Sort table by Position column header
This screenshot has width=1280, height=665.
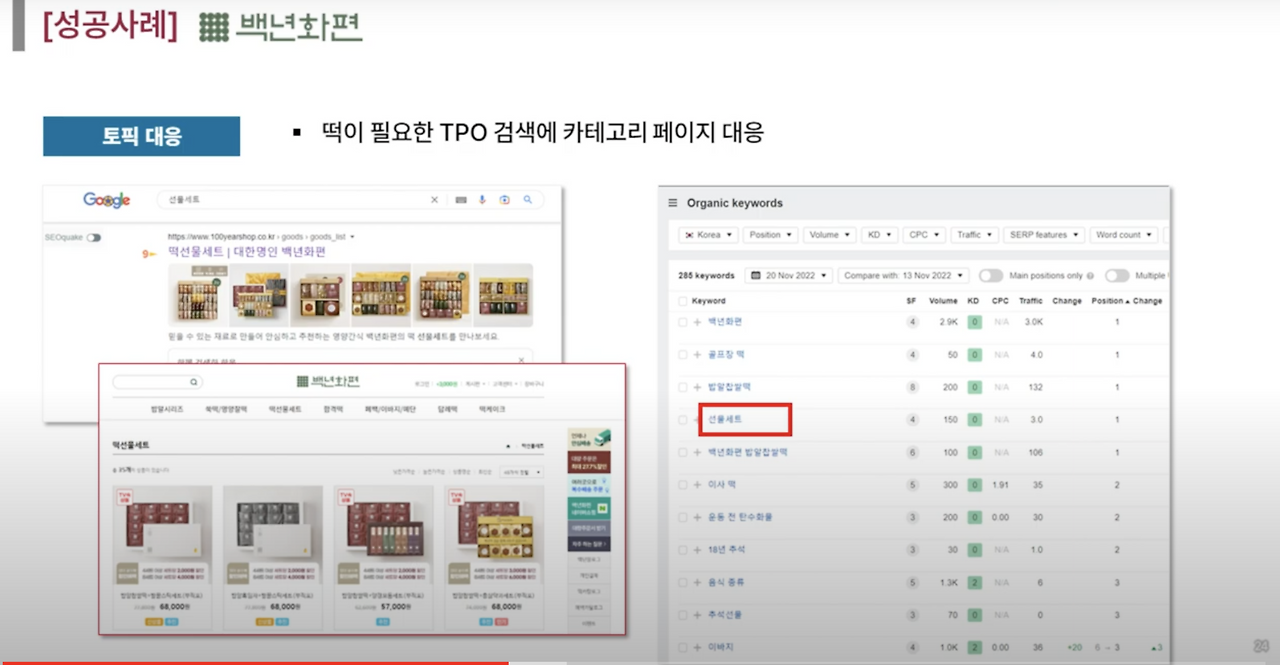pyautogui.click(x=1110, y=301)
